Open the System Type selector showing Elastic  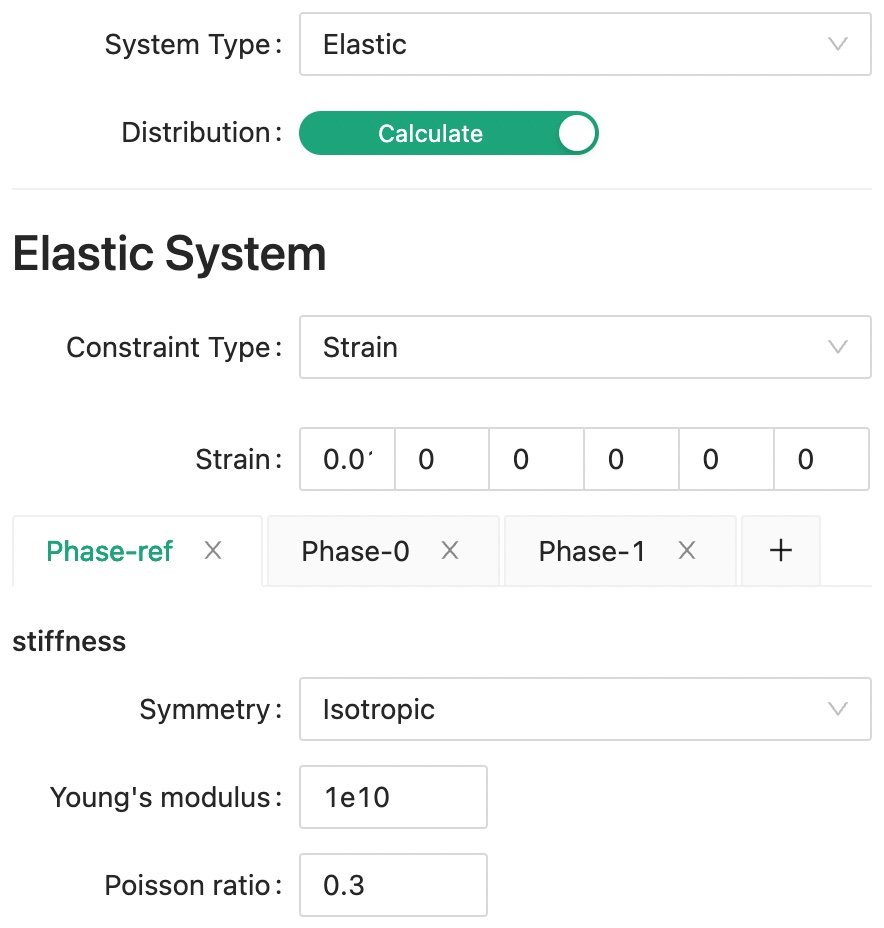[585, 44]
